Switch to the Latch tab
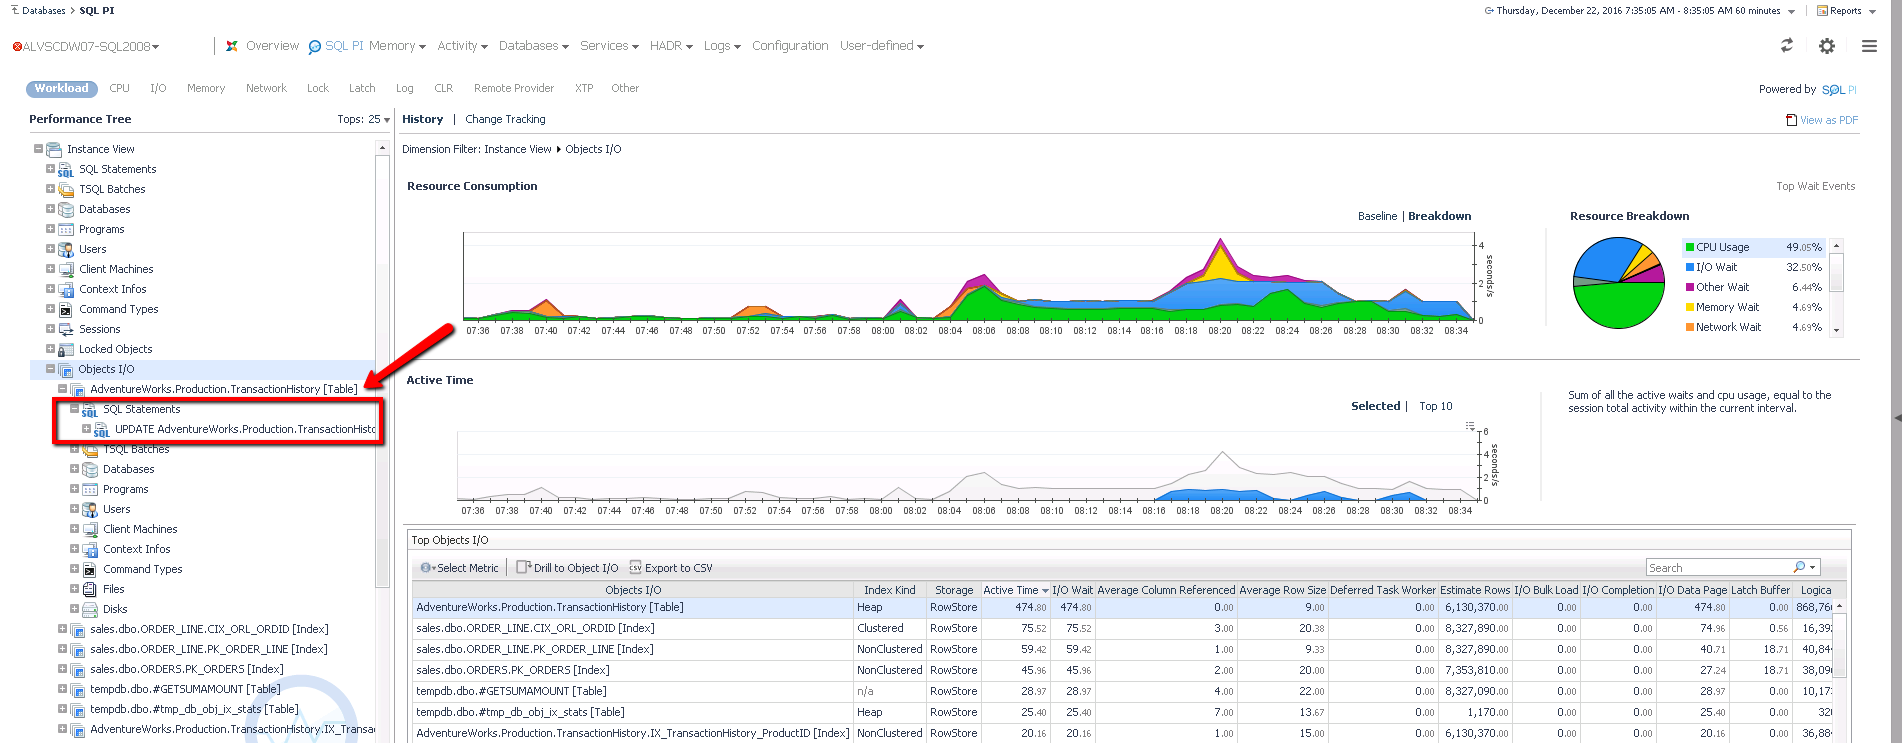Screen dimensions: 1902x743 click(362, 89)
